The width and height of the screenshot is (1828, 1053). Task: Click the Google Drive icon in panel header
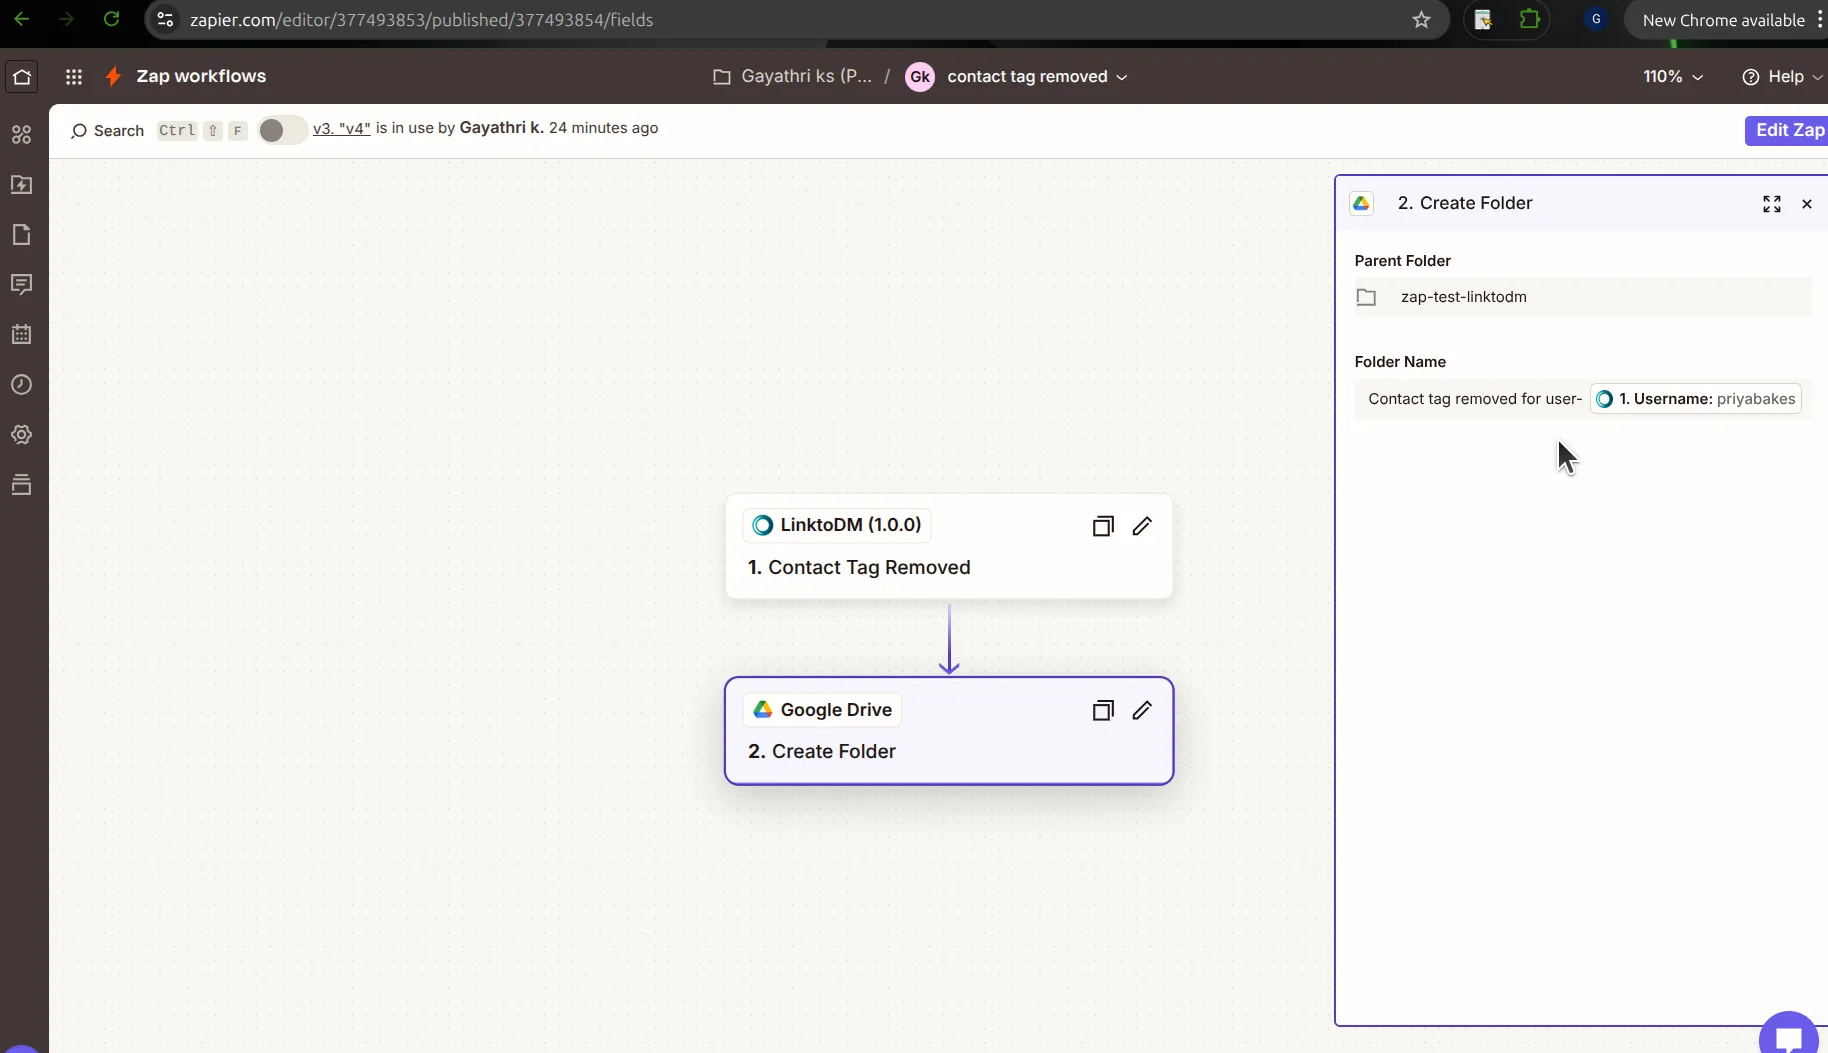click(x=1361, y=203)
